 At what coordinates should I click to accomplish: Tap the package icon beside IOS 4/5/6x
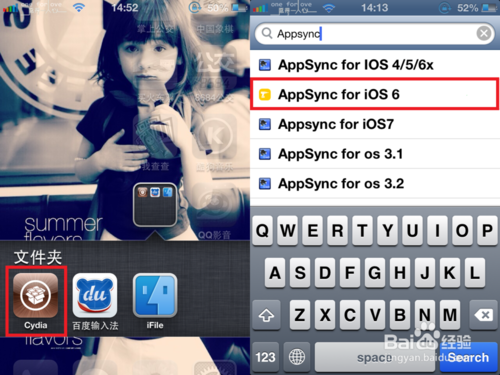click(x=265, y=65)
